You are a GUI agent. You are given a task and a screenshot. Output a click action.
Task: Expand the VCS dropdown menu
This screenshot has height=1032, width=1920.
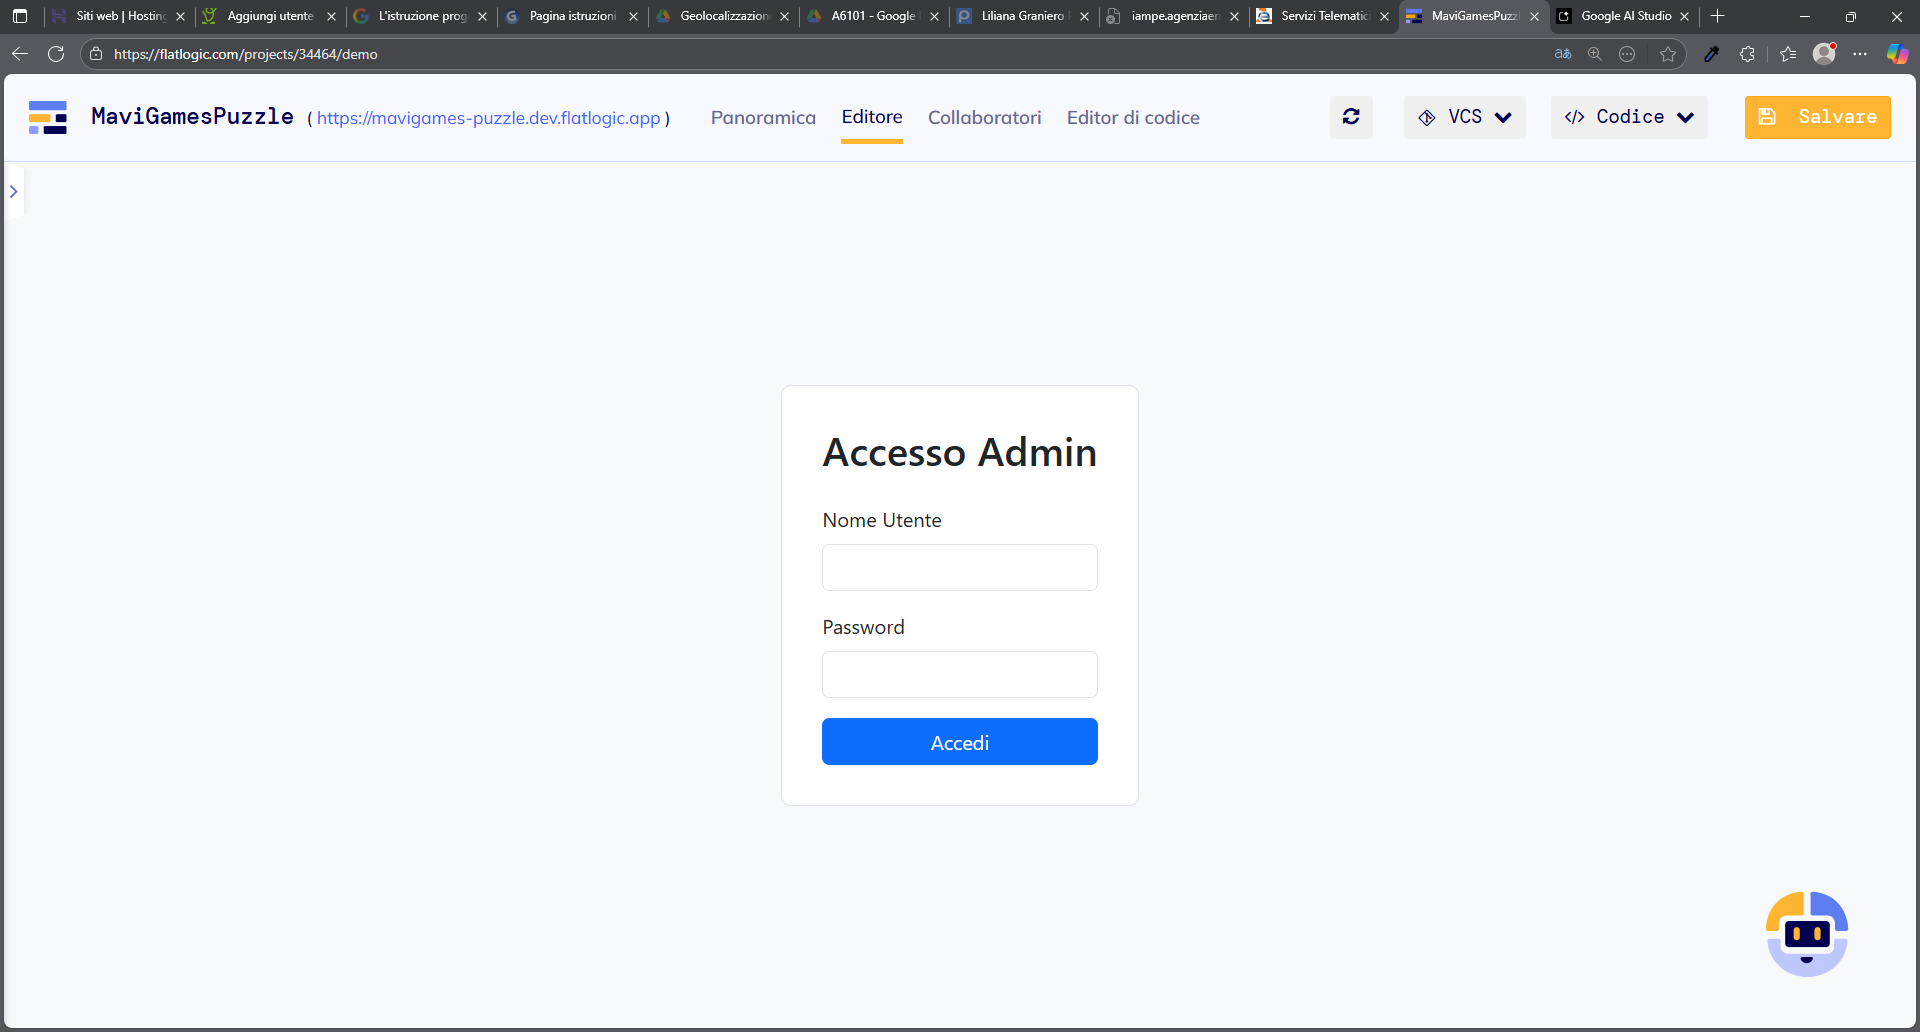[x=1464, y=117]
